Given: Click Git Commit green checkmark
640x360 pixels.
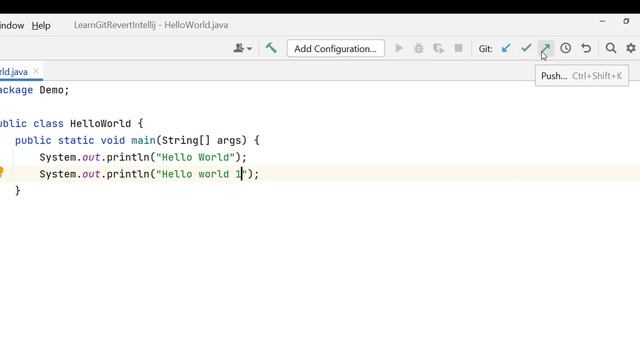Looking at the screenshot, I should point(526,48).
